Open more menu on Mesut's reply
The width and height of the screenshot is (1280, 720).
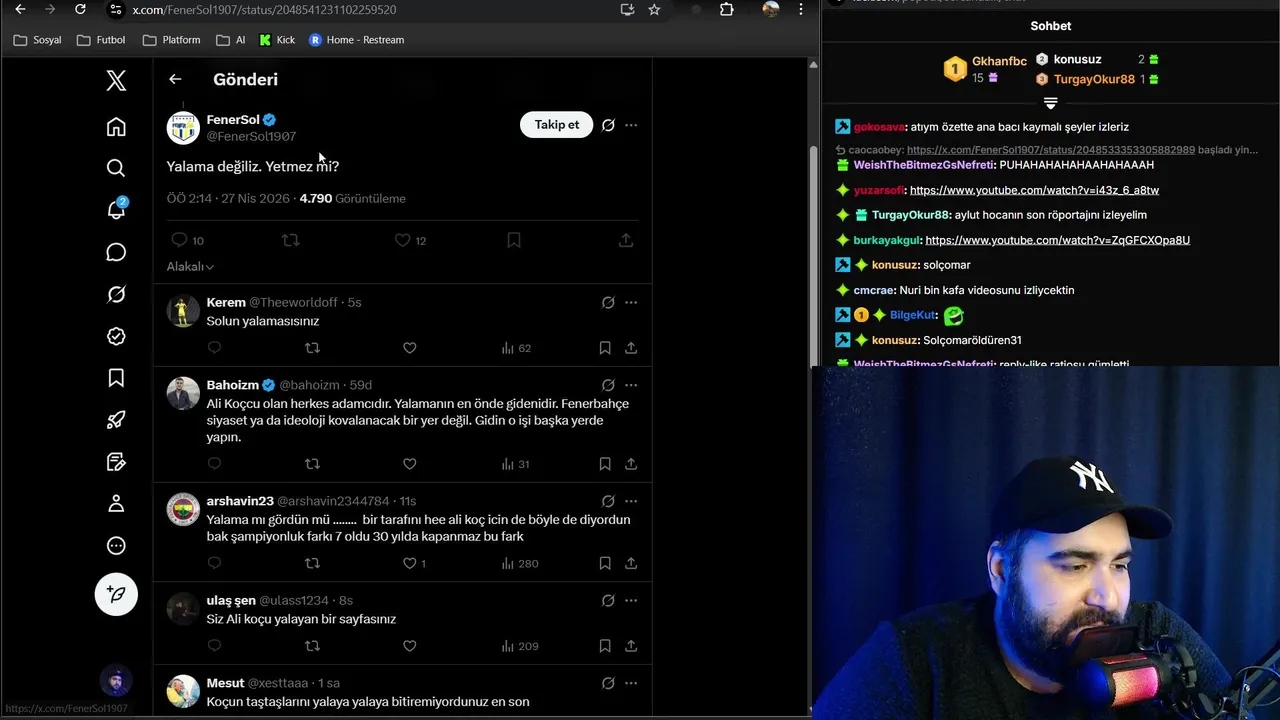[631, 683]
